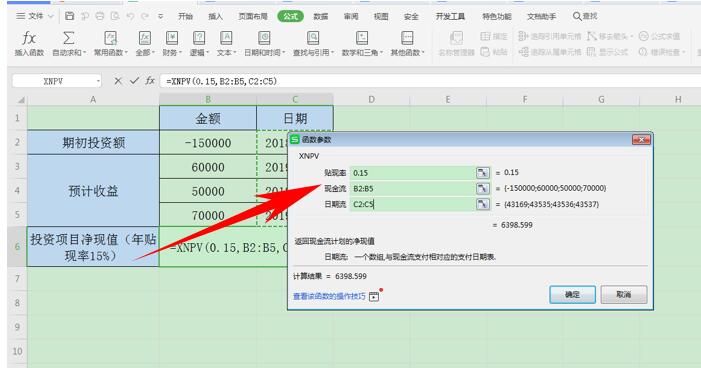Cancel formula entry with the X icon
Image resolution: width=701 pixels, height=368 pixels.
click(118, 81)
